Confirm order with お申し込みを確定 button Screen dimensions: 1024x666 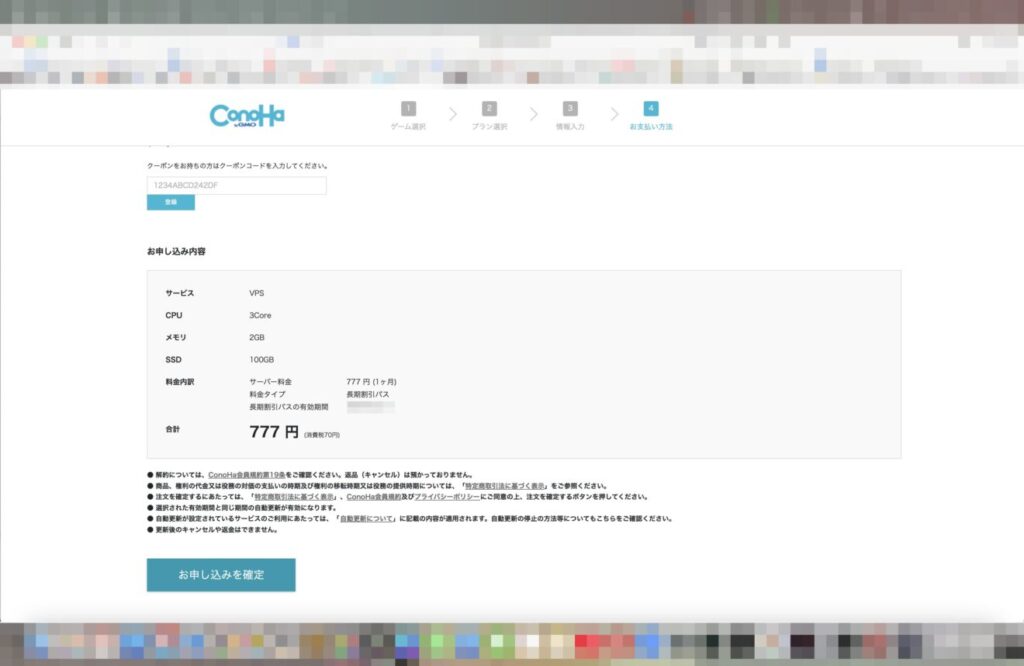(221, 575)
